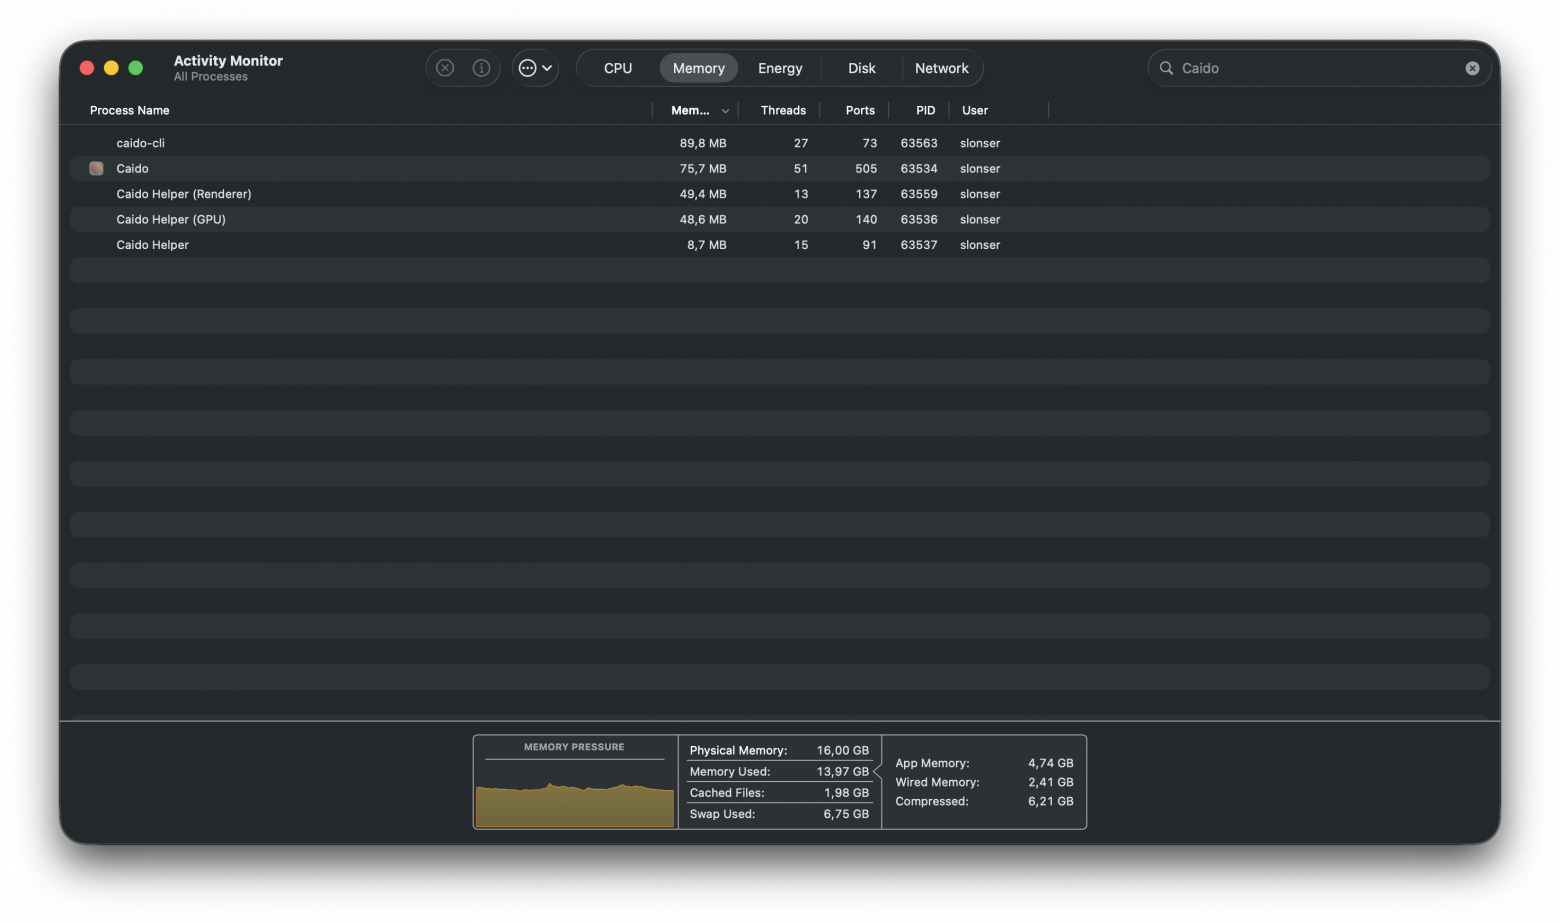Show the Disk tab

[x=862, y=68]
